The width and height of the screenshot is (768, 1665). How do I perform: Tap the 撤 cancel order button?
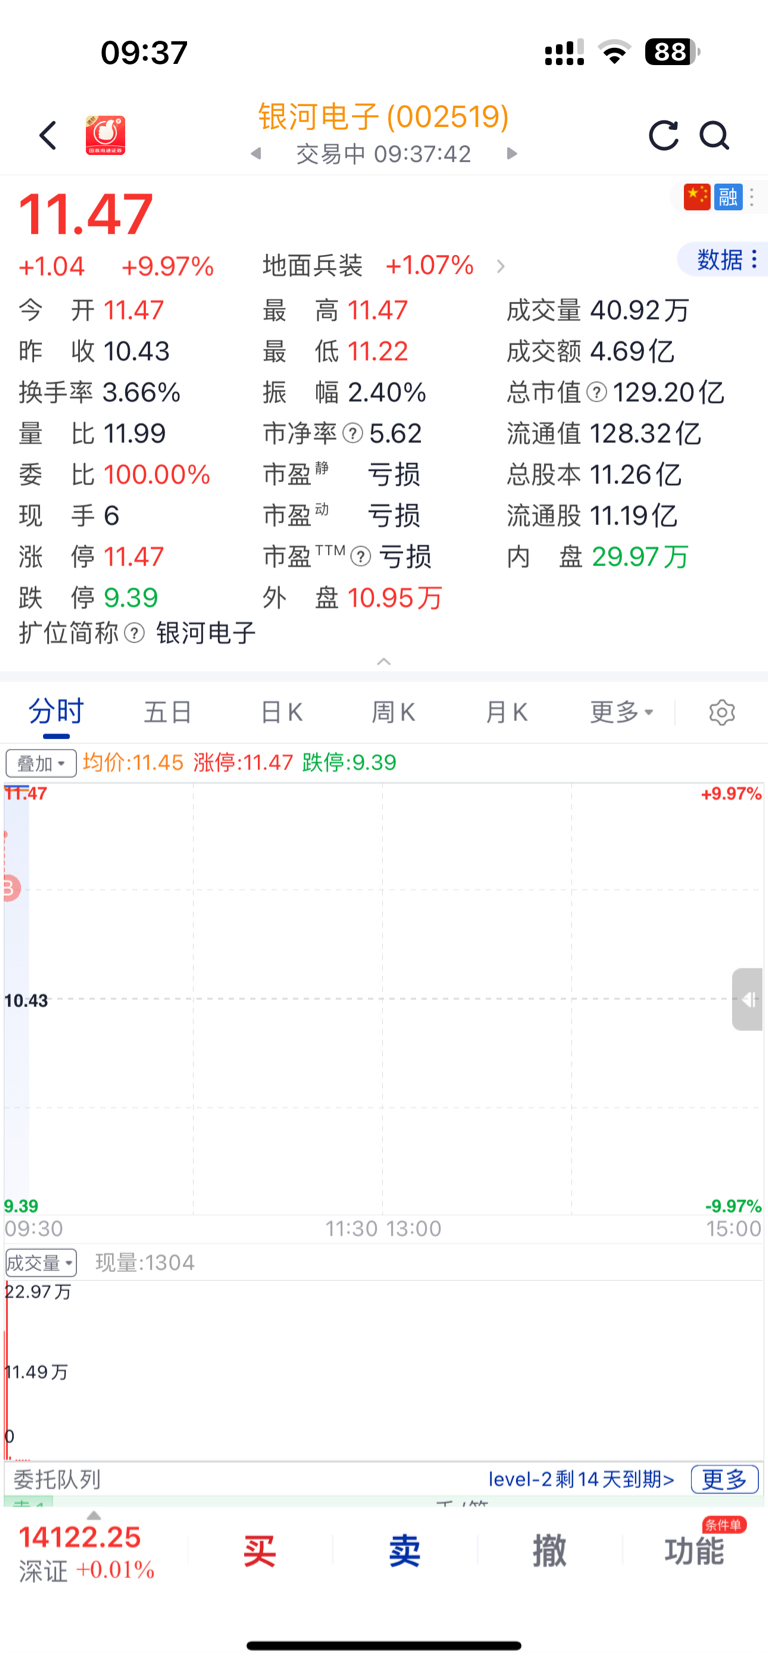(x=549, y=1551)
